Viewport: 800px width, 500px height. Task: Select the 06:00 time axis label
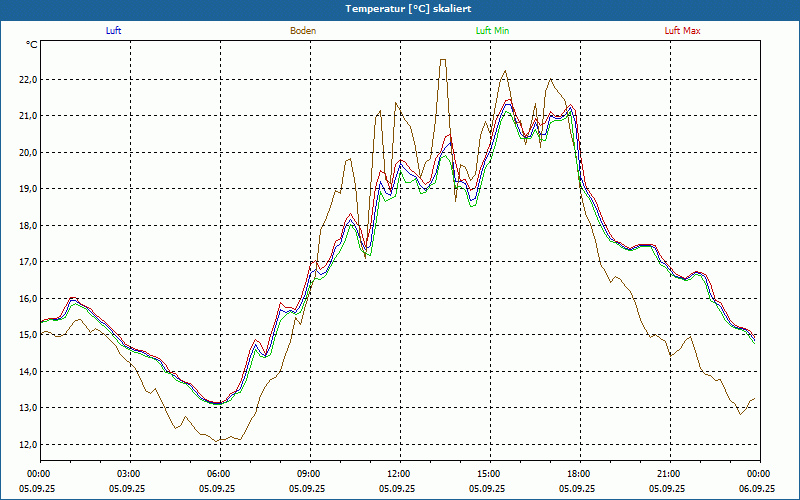219,474
